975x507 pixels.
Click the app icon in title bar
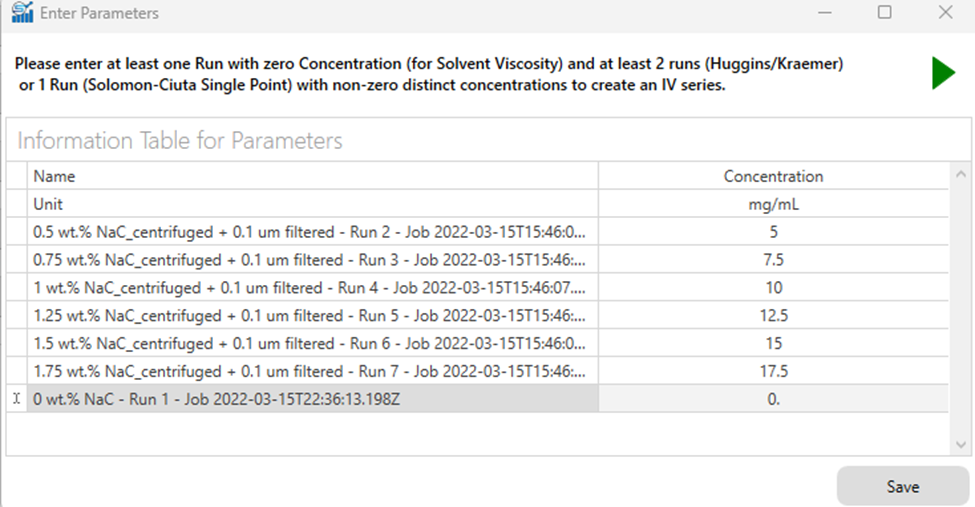pyautogui.click(x=22, y=12)
